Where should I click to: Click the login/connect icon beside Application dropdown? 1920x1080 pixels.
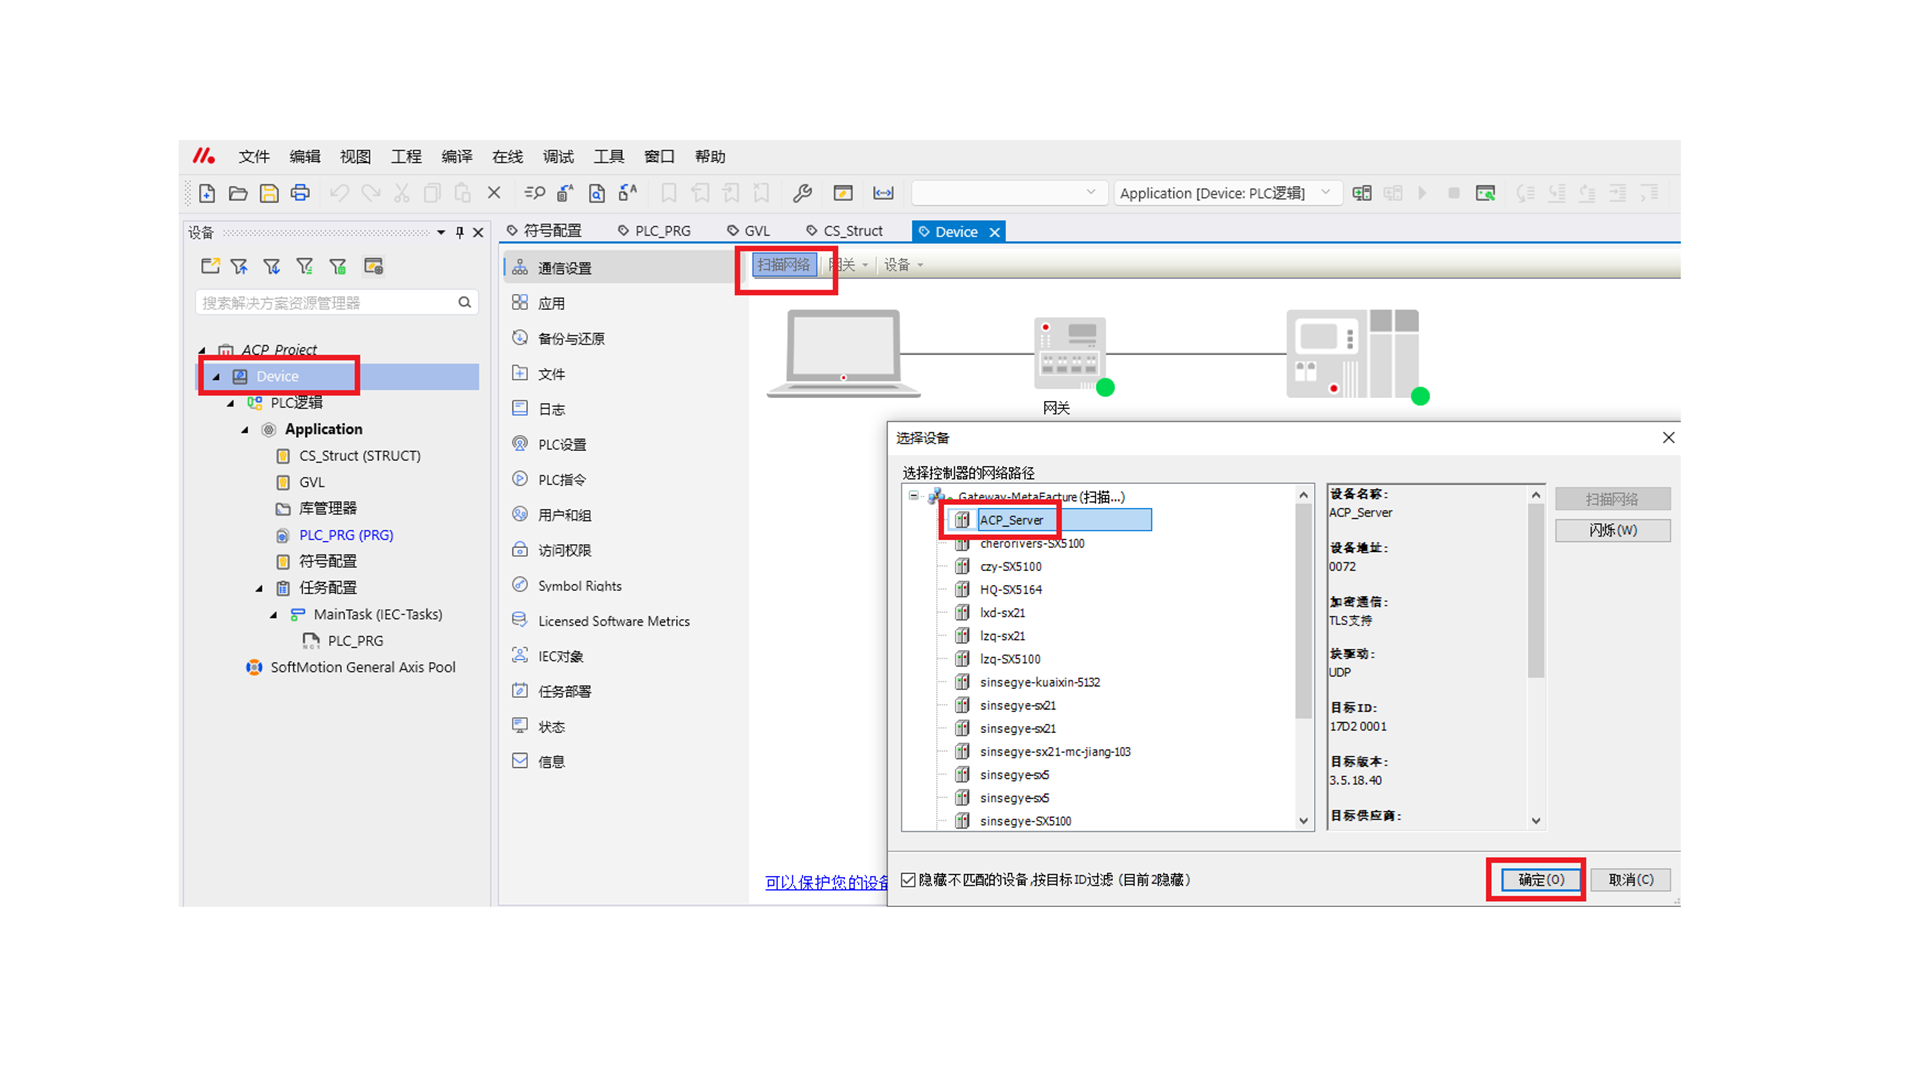pos(1361,193)
